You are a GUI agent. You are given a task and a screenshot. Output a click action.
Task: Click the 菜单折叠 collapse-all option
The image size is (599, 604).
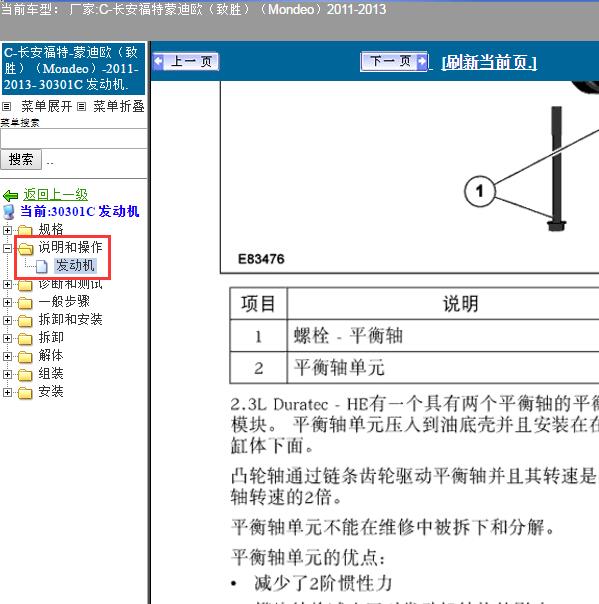pos(119,106)
